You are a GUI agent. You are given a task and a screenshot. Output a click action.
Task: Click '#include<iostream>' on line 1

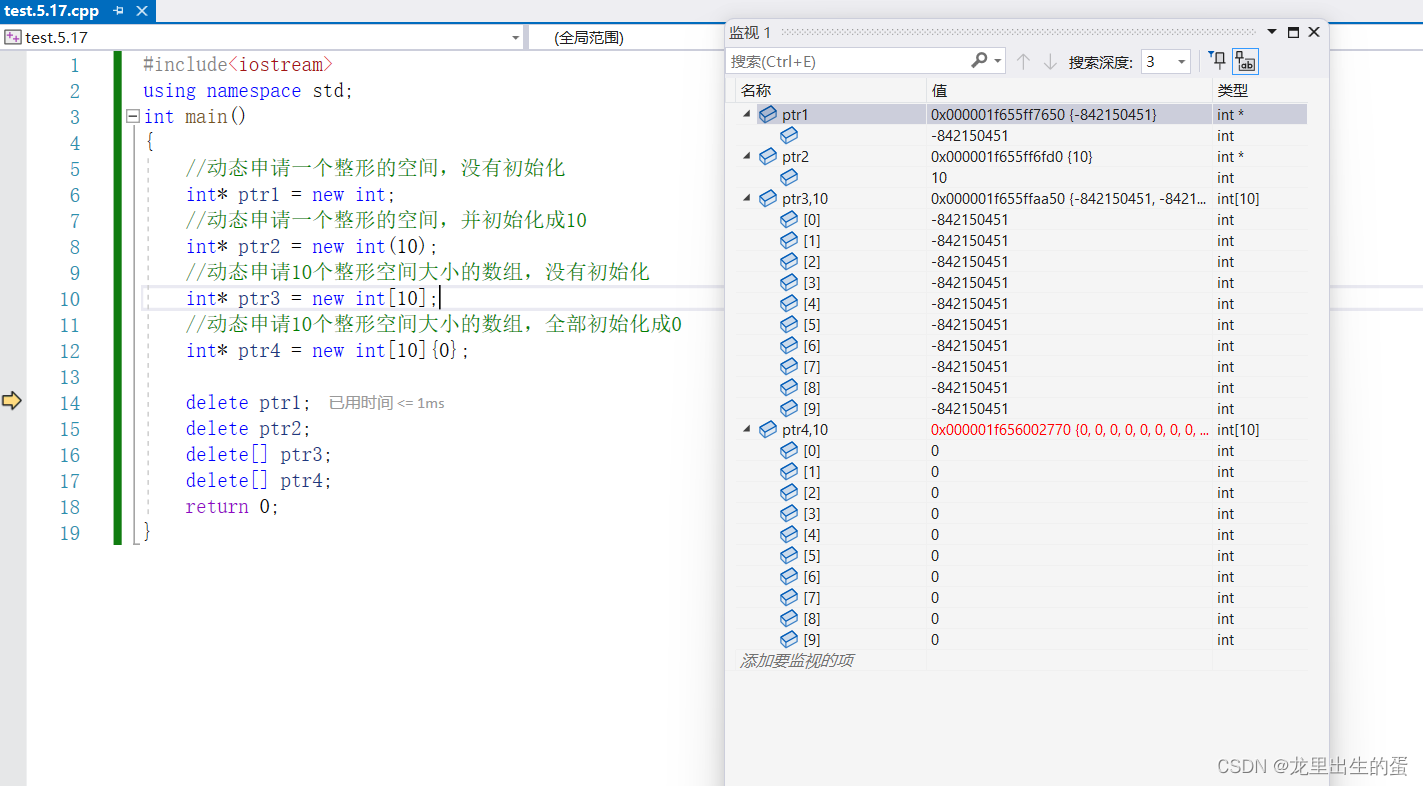pos(238,65)
